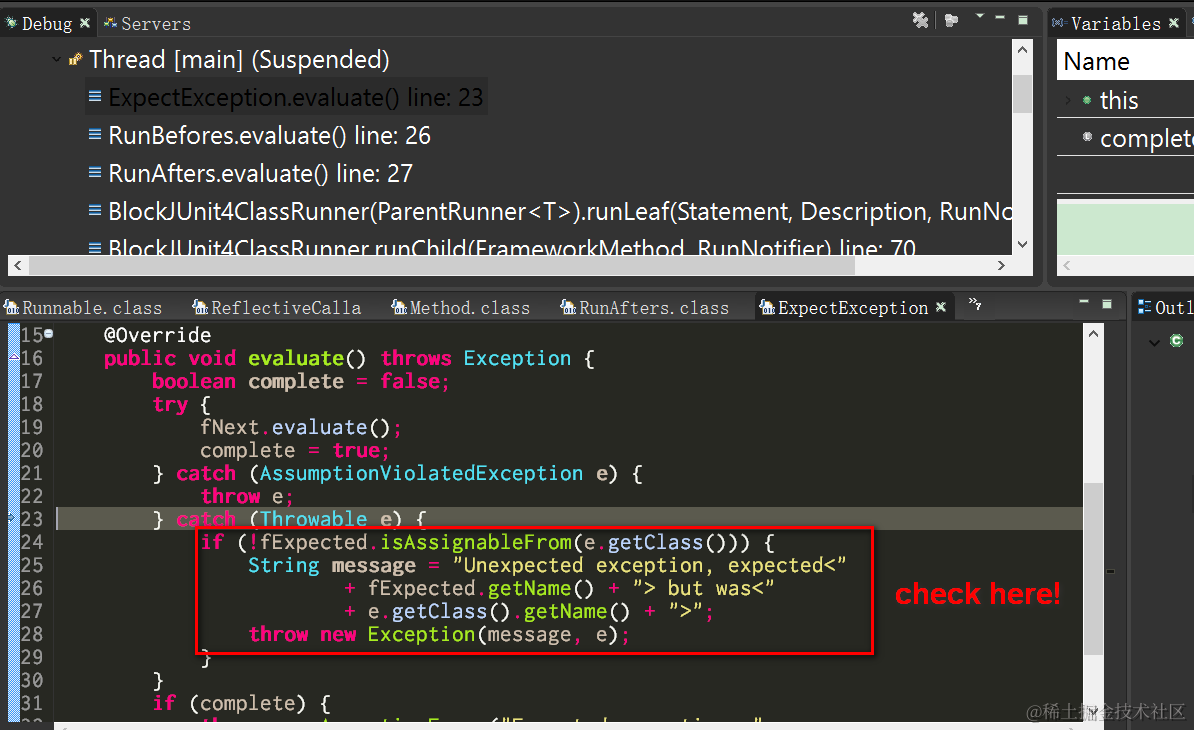The width and height of the screenshot is (1194, 730).
Task: Toggle the execution marker at line 23
Action: pyautogui.click(x=10, y=519)
